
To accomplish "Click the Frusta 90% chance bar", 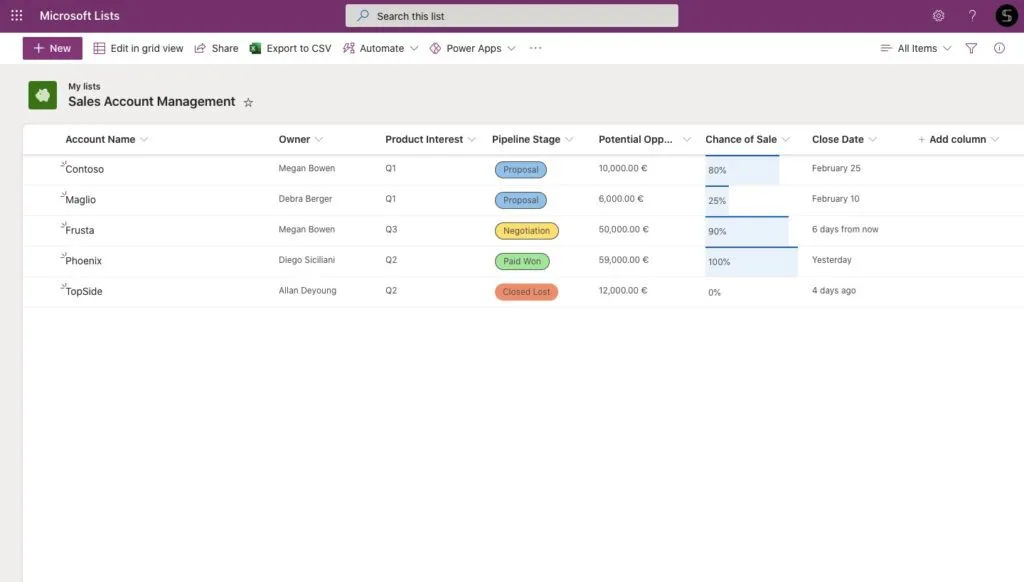I will pyautogui.click(x=746, y=231).
